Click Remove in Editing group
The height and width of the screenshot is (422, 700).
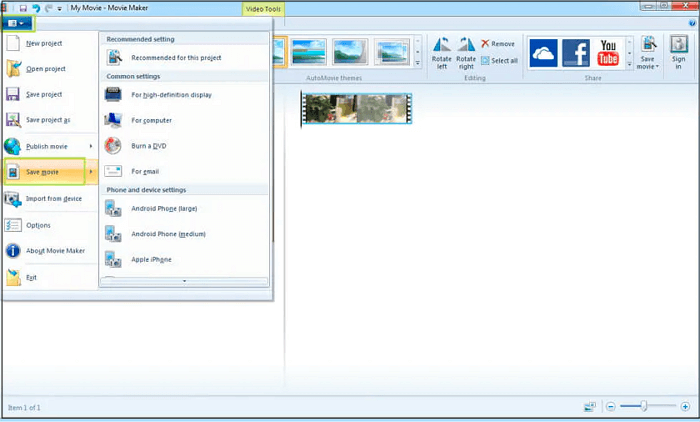pyautogui.click(x=498, y=44)
